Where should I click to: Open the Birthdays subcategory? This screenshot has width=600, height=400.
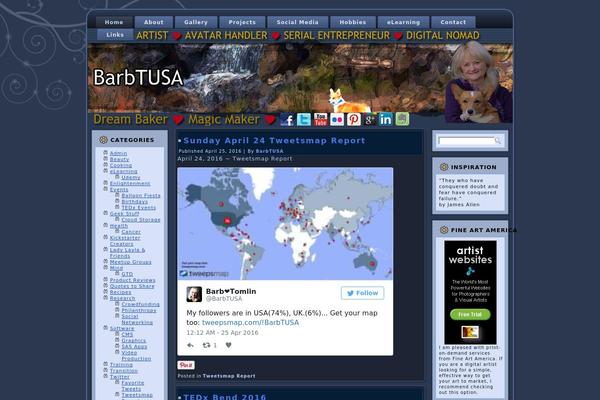135,201
